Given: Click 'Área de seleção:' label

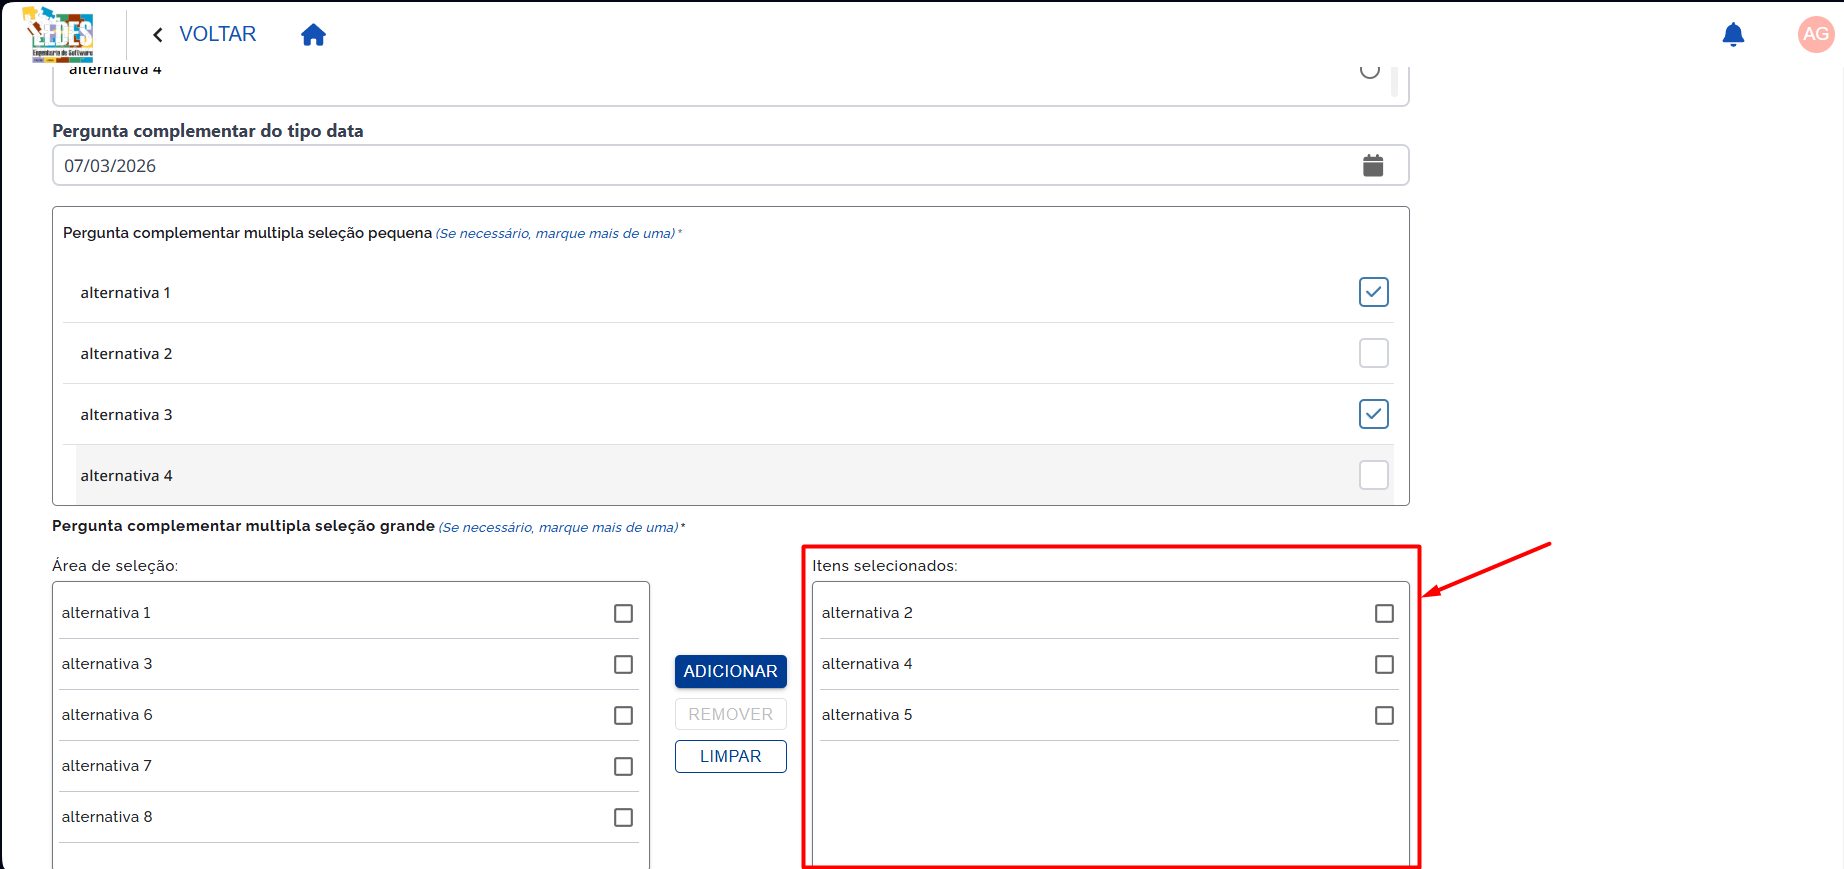Looking at the screenshot, I should pyautogui.click(x=115, y=566).
